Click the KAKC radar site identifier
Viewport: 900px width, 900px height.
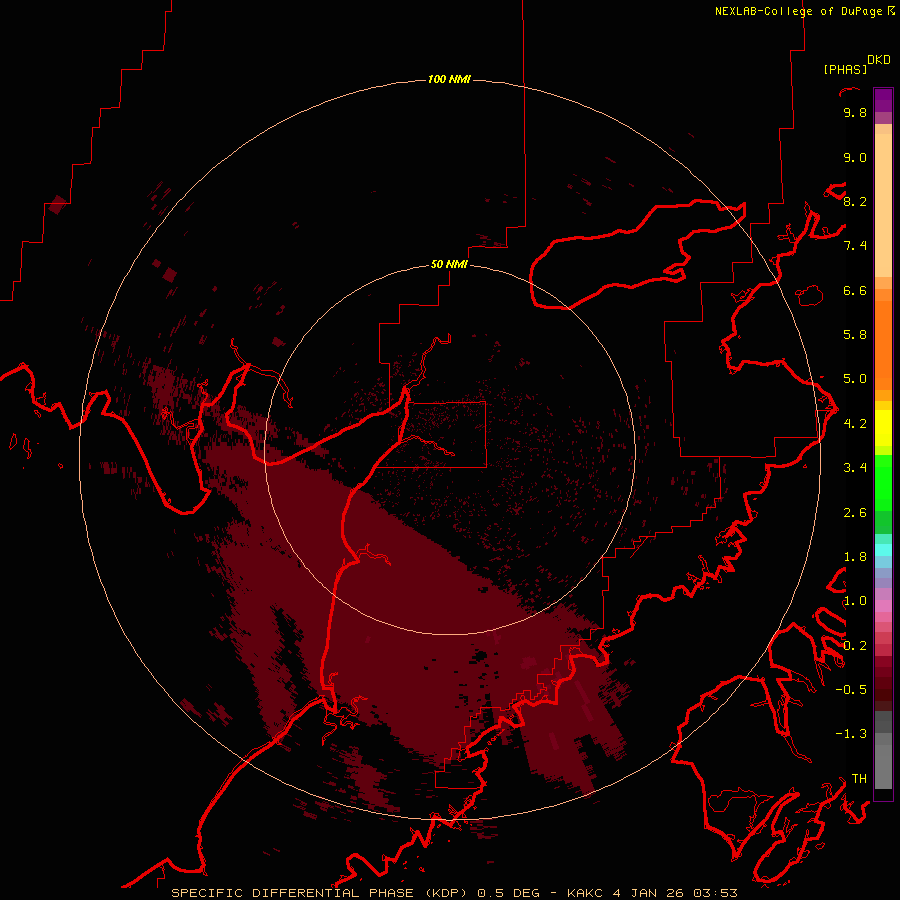(584, 893)
